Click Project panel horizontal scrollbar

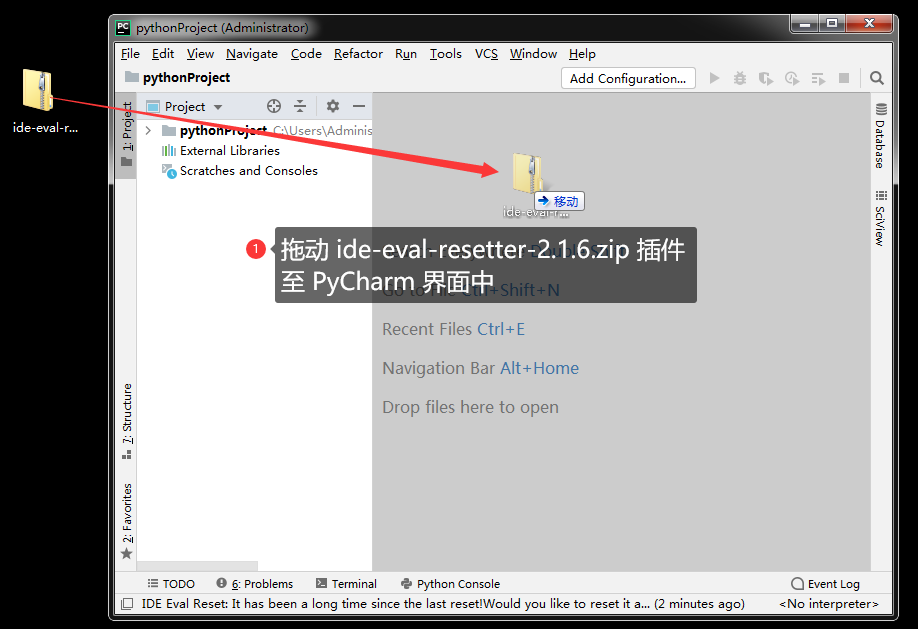[197, 566]
